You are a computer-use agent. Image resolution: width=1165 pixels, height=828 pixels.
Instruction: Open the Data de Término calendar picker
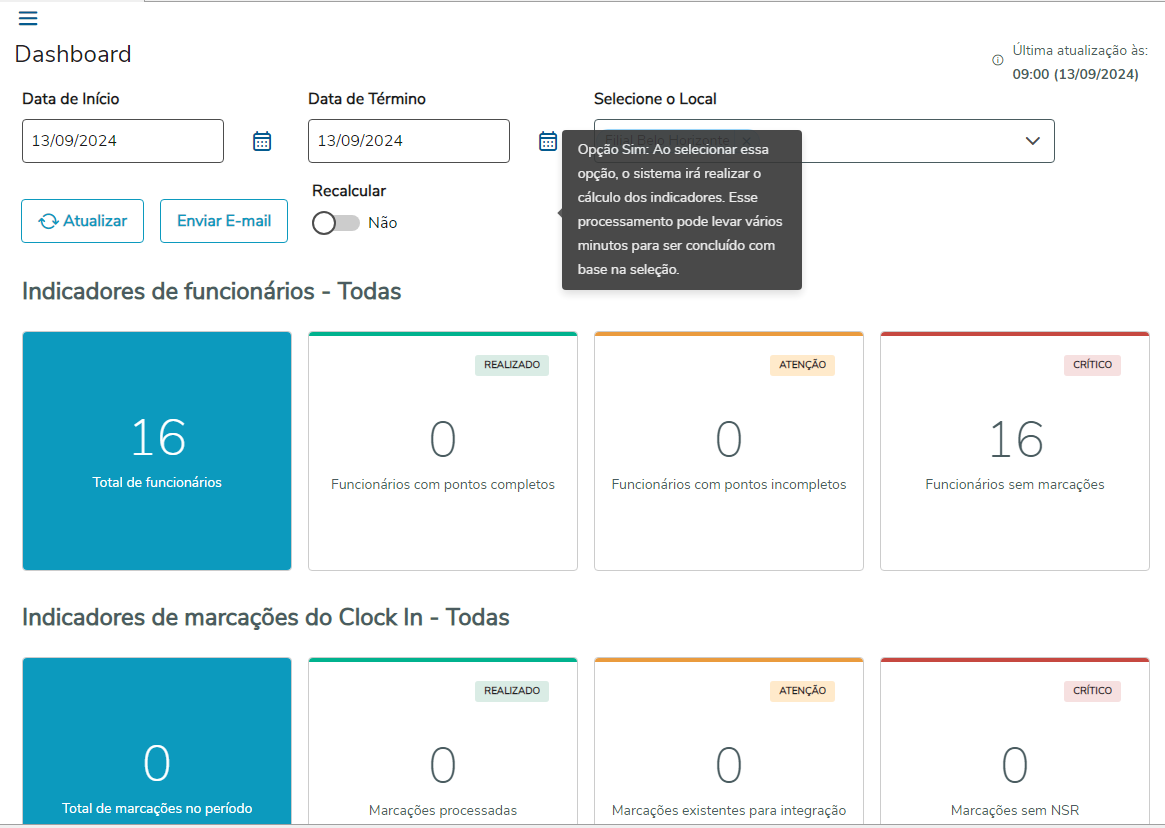[x=548, y=141]
